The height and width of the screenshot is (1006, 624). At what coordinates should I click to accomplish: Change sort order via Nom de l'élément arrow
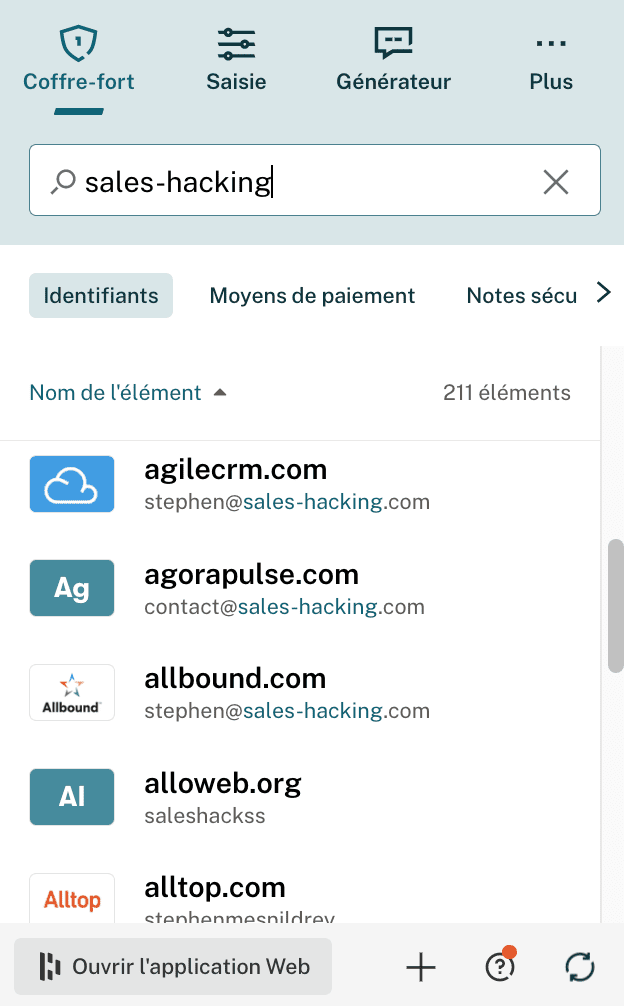[220, 393]
